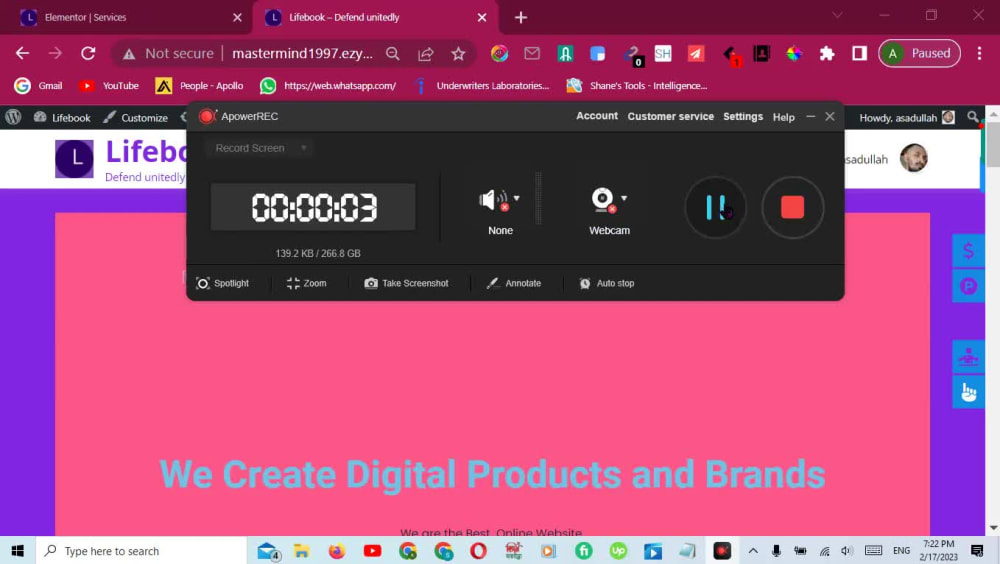Open Opera from the taskbar
The image size is (1000, 564).
478,551
